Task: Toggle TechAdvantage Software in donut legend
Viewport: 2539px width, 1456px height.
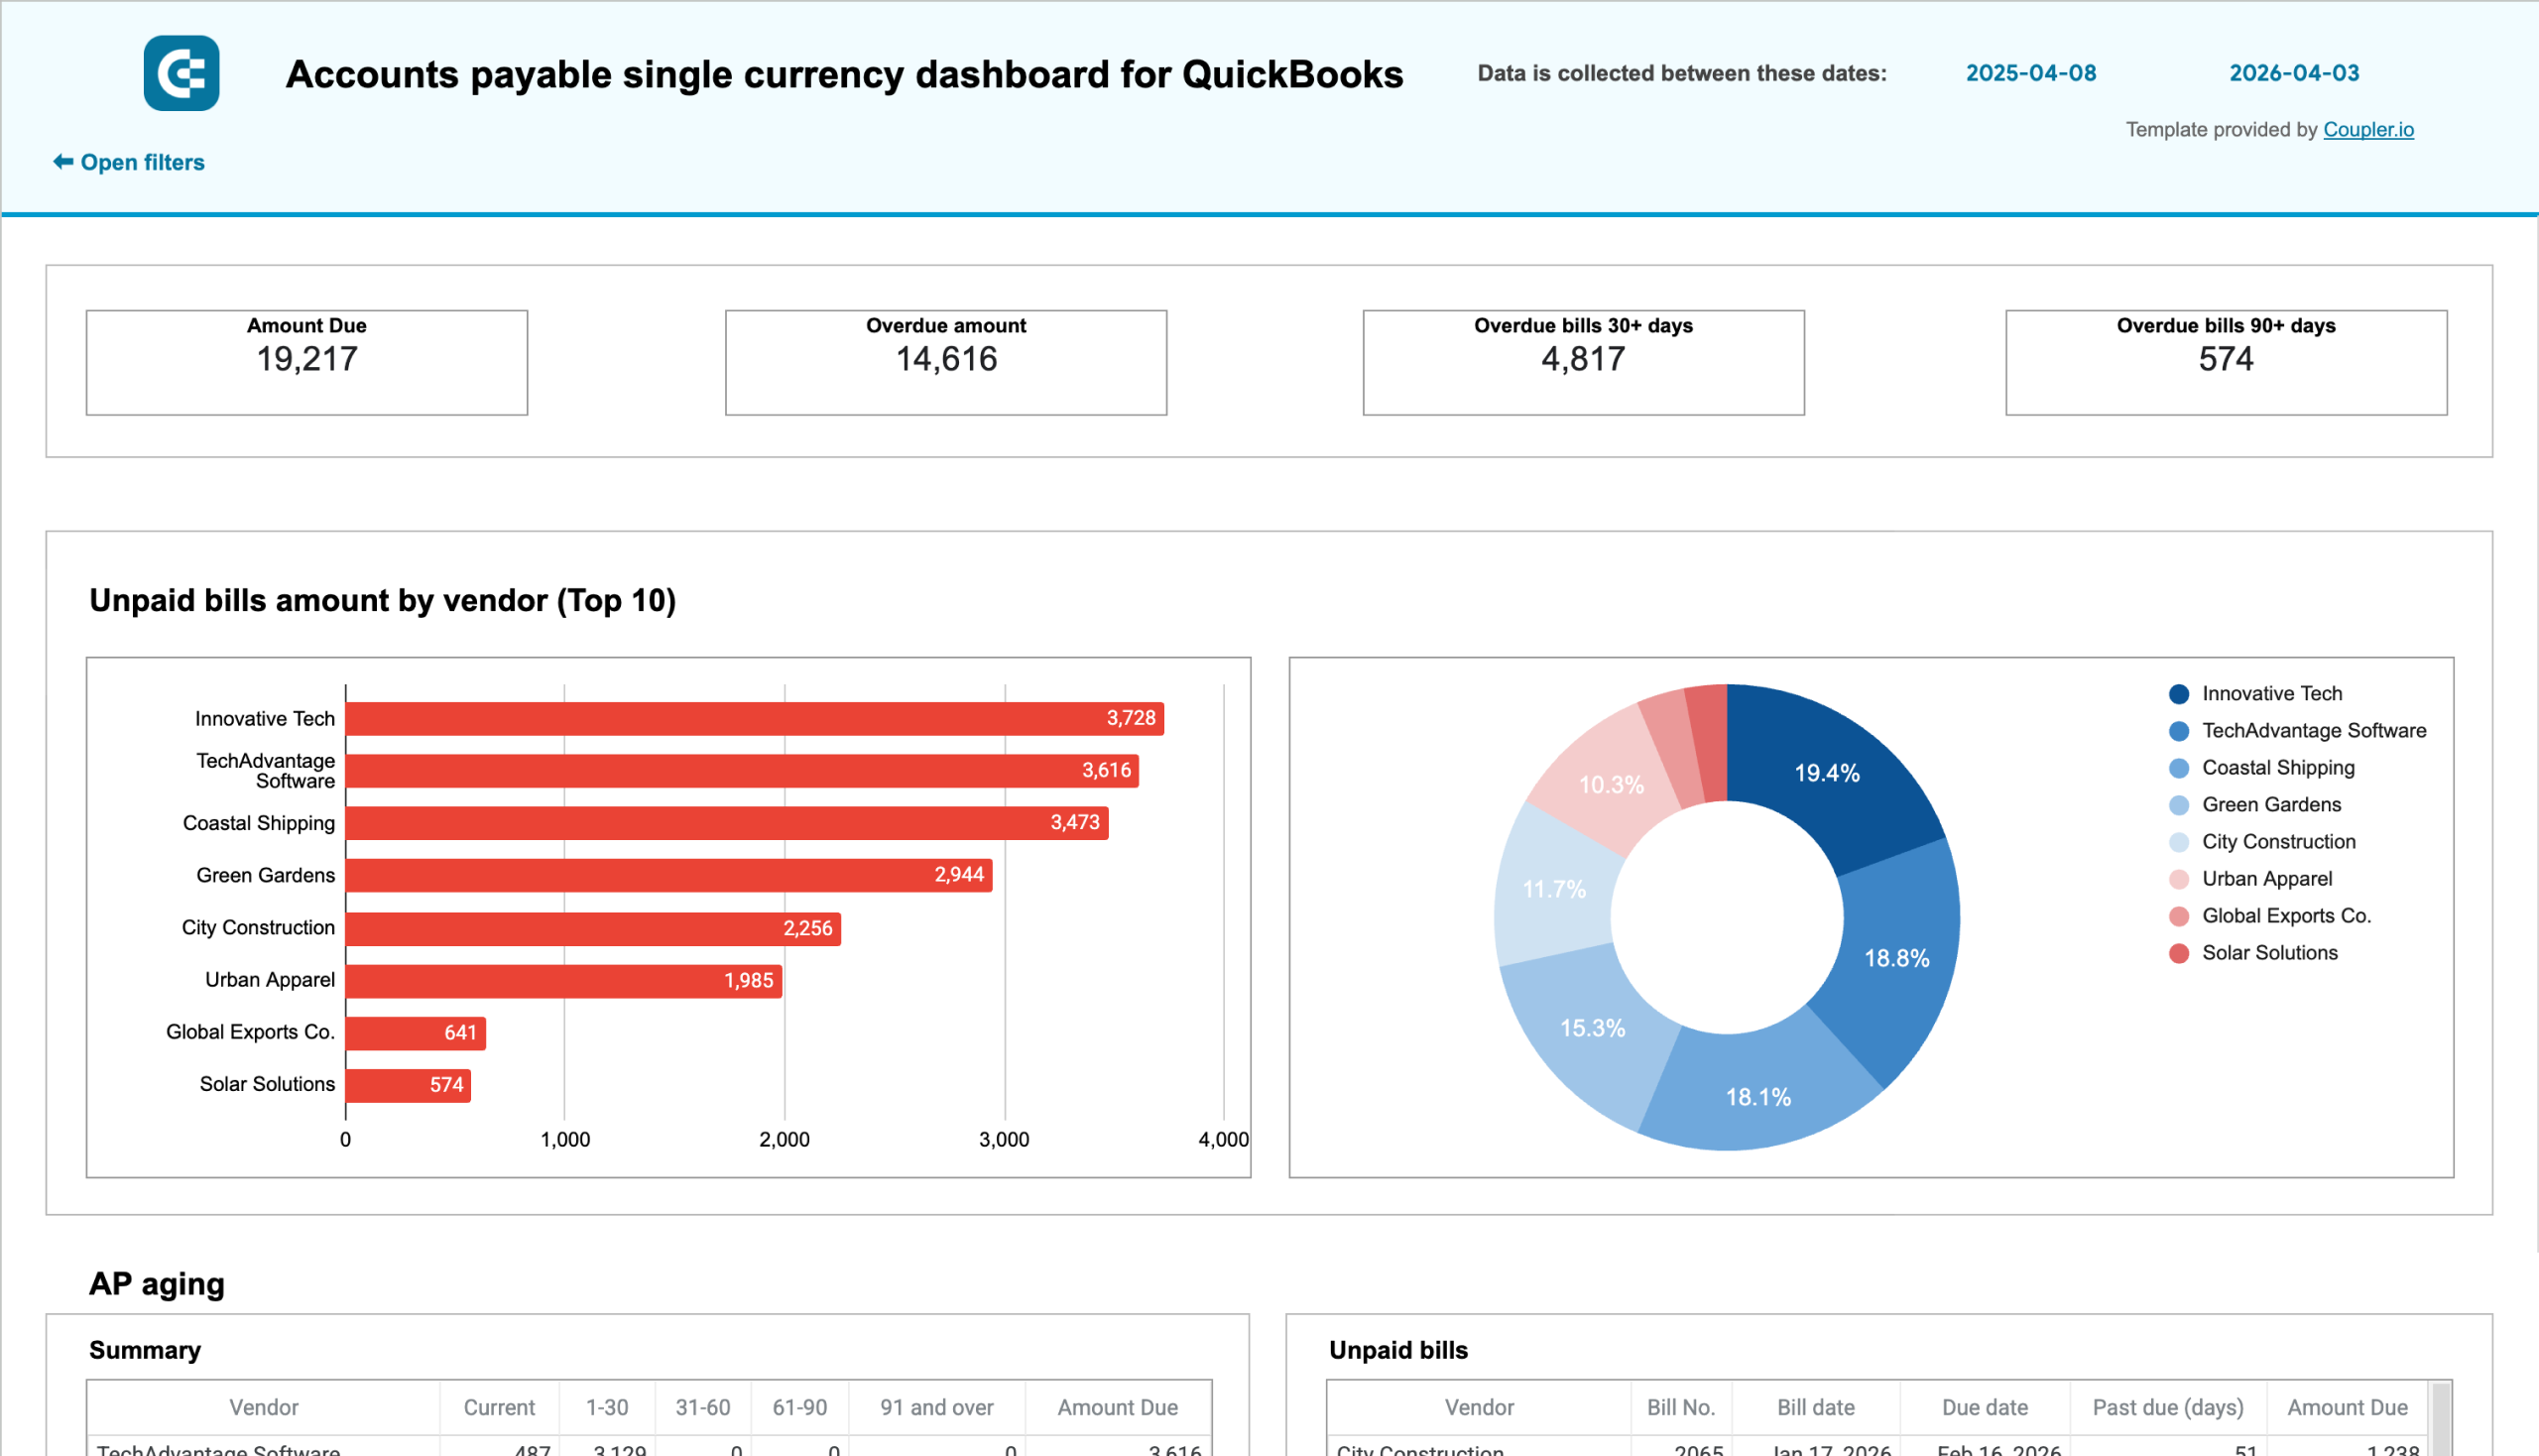Action: (2178, 730)
